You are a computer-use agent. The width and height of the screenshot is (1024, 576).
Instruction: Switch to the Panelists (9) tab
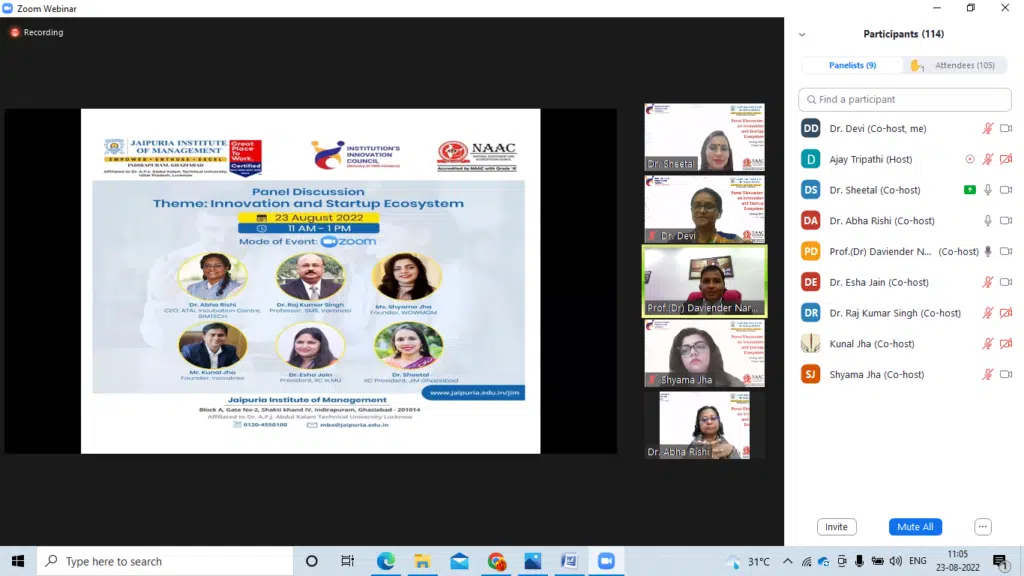click(852, 65)
